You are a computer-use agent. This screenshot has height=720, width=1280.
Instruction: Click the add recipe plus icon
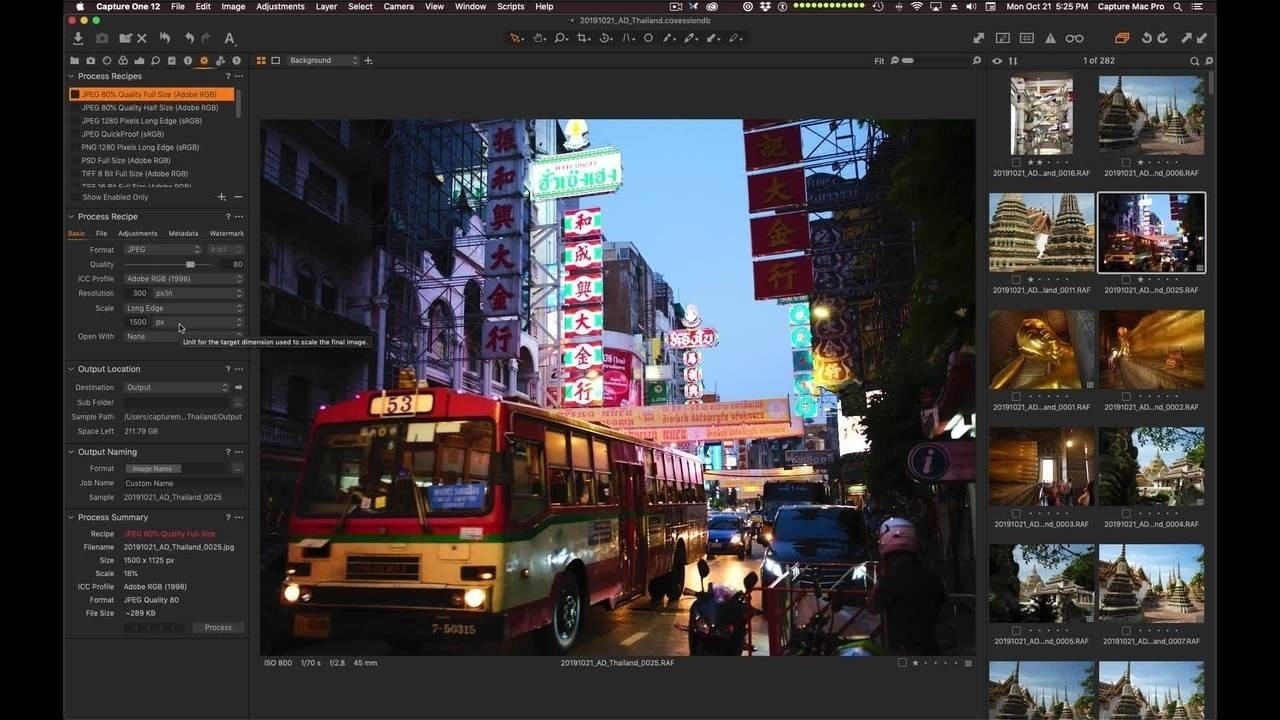coord(222,197)
